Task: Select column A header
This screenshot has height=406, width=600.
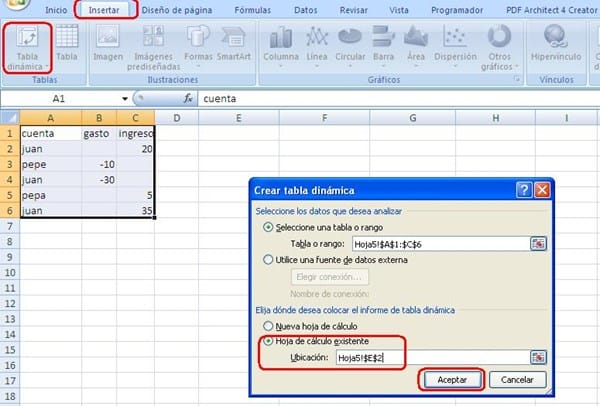Action: tap(51, 118)
